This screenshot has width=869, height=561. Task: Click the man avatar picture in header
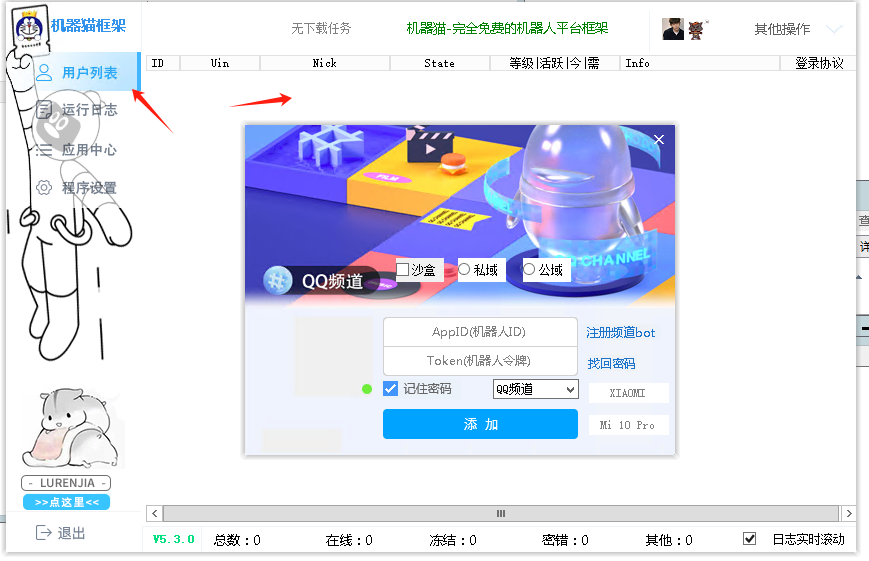tap(673, 29)
